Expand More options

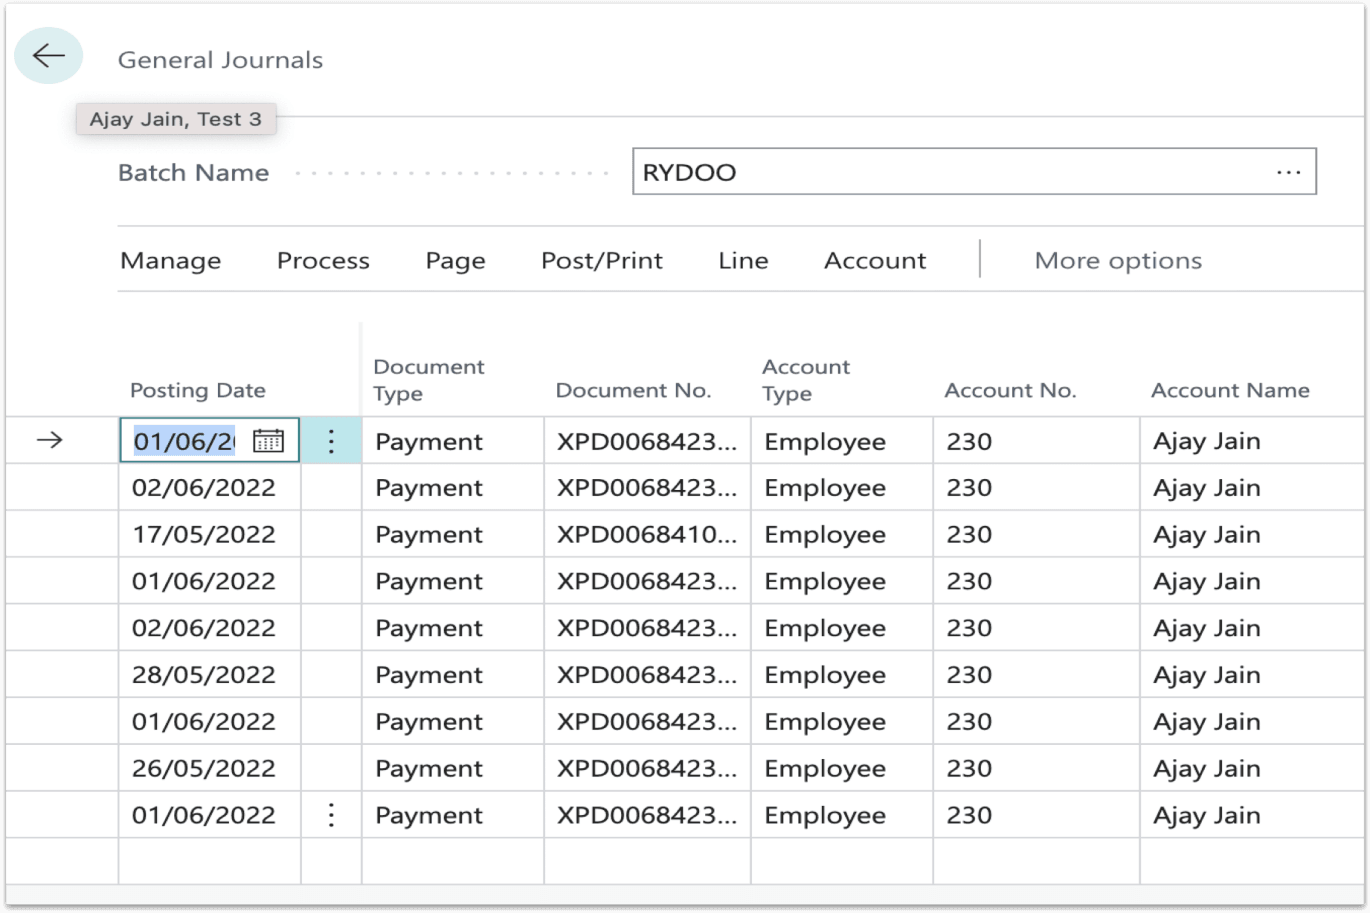pyautogui.click(x=1116, y=260)
